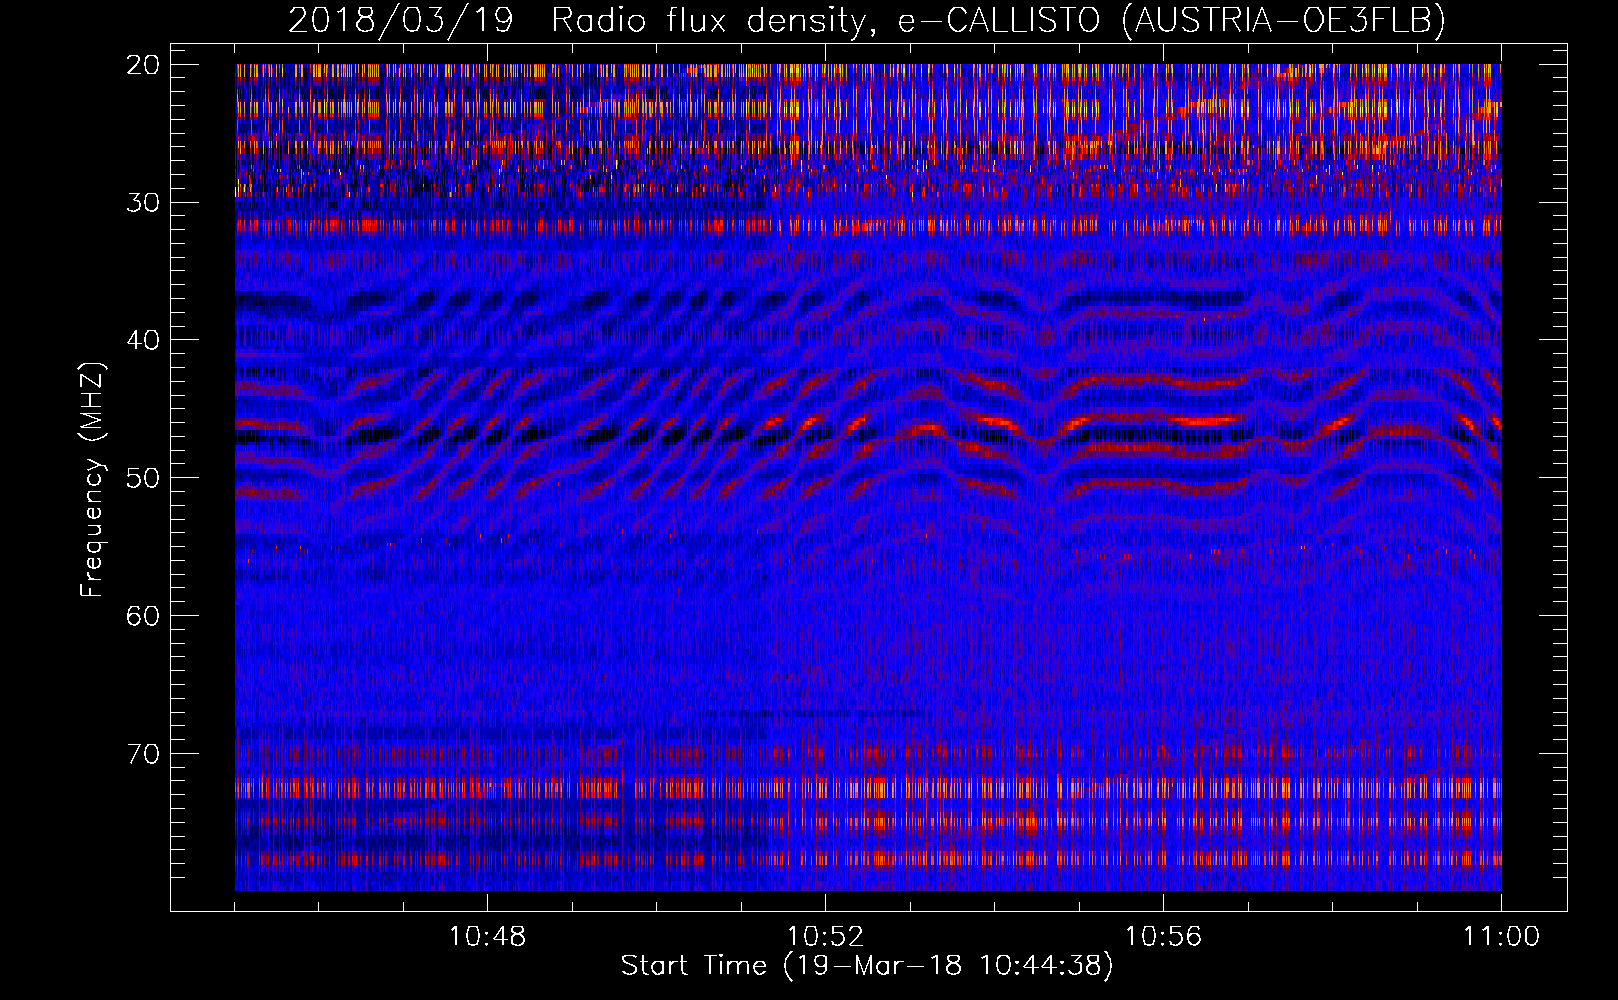Click the 40 frequency tick label
The width and height of the screenshot is (1618, 1000).
pyautogui.click(x=143, y=340)
